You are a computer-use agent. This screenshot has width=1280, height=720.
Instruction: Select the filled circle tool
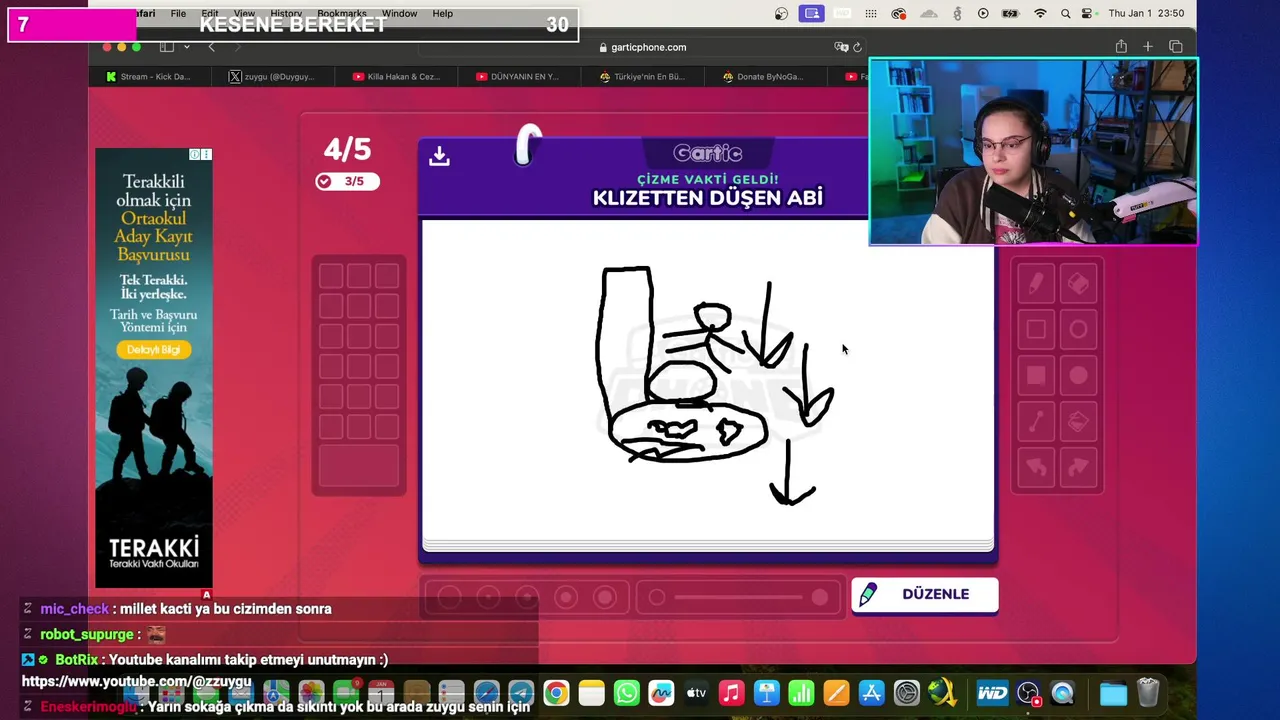coord(1078,376)
